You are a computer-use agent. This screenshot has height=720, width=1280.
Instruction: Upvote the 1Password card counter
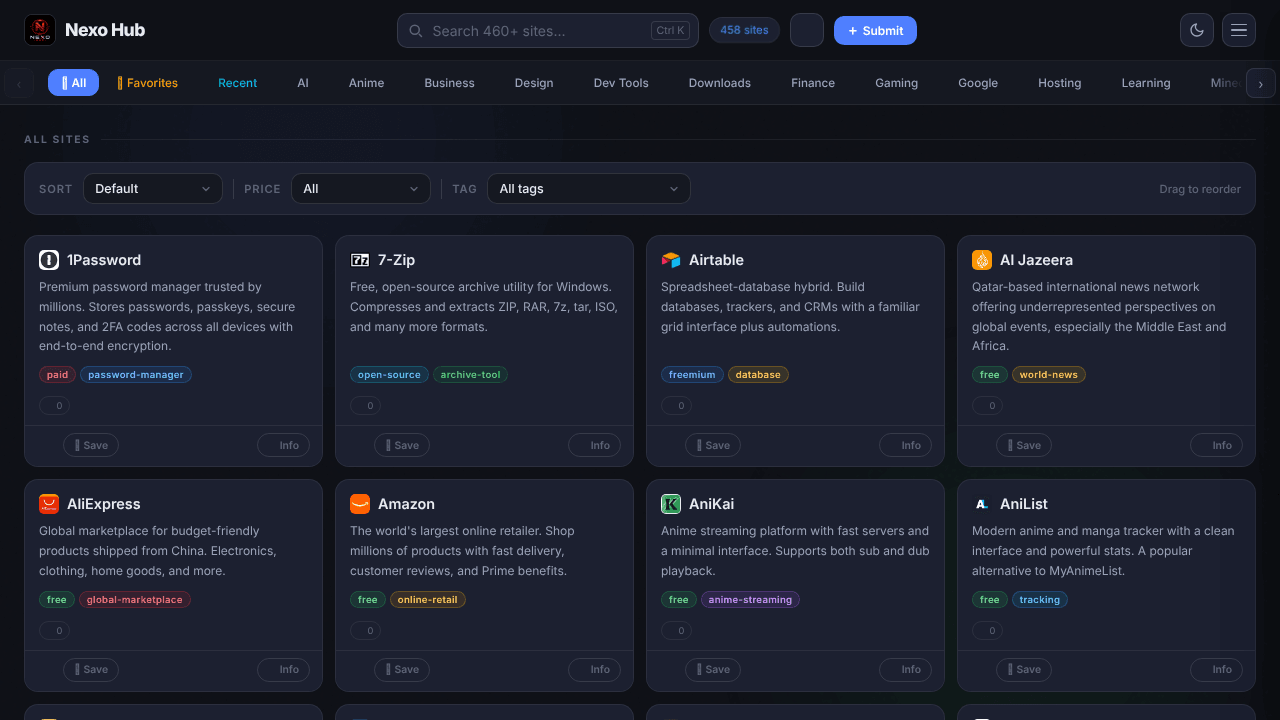click(x=55, y=406)
